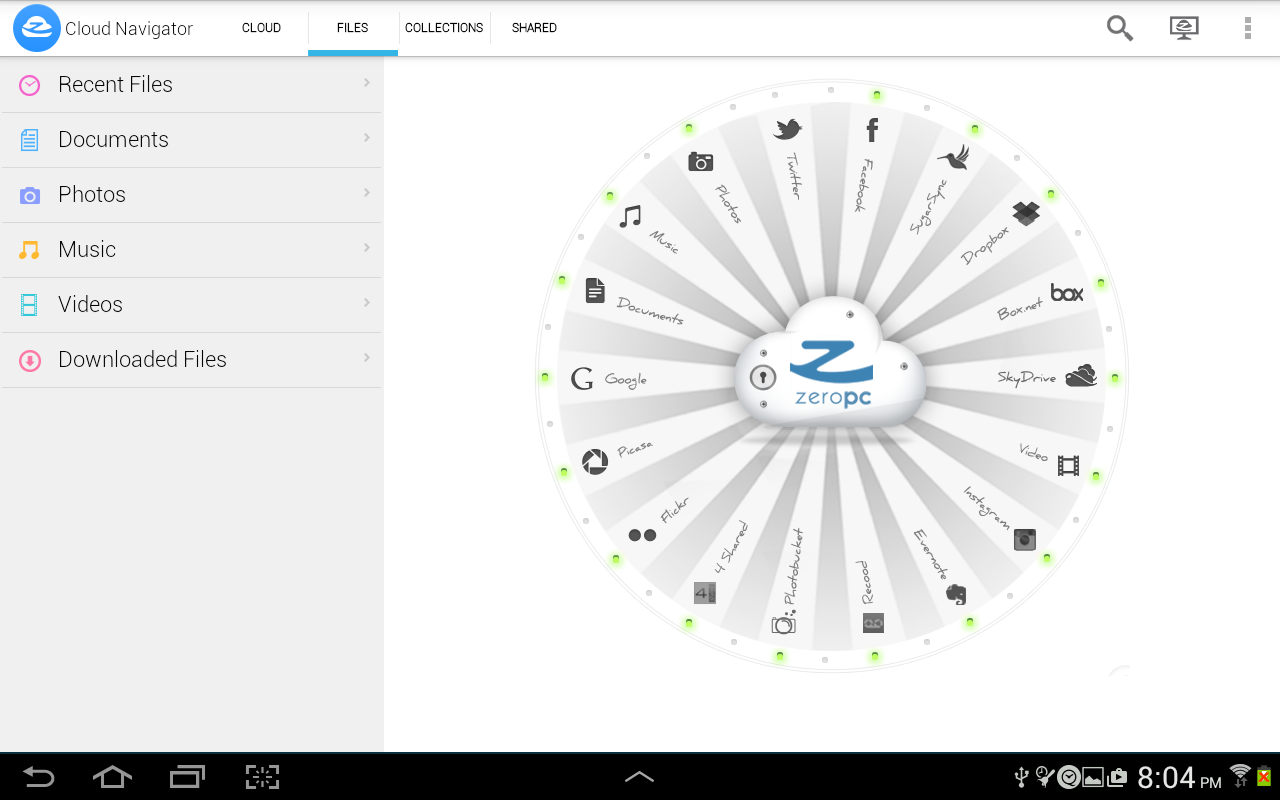Viewport: 1280px width, 800px height.
Task: Click the Evernote handwritten label
Action: click(x=930, y=554)
